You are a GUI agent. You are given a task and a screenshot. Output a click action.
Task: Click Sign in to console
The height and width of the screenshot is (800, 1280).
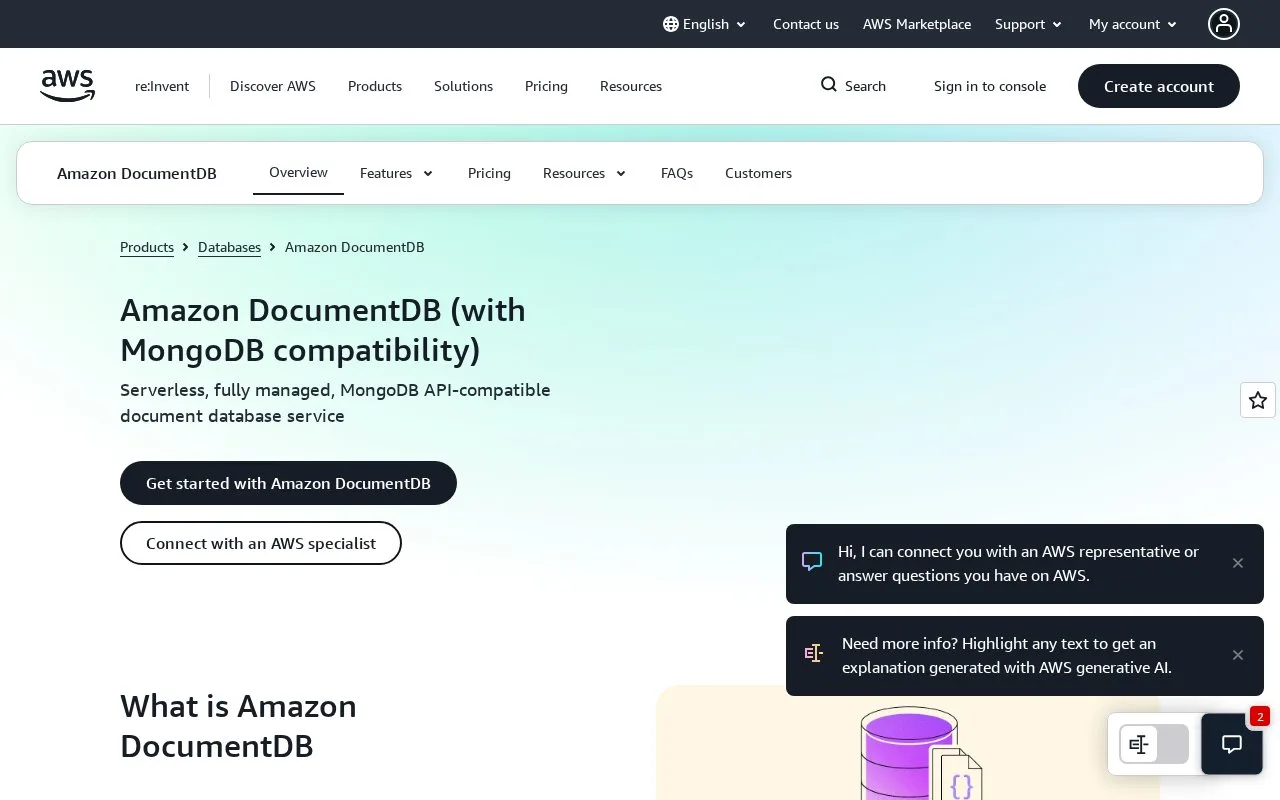[x=990, y=86]
